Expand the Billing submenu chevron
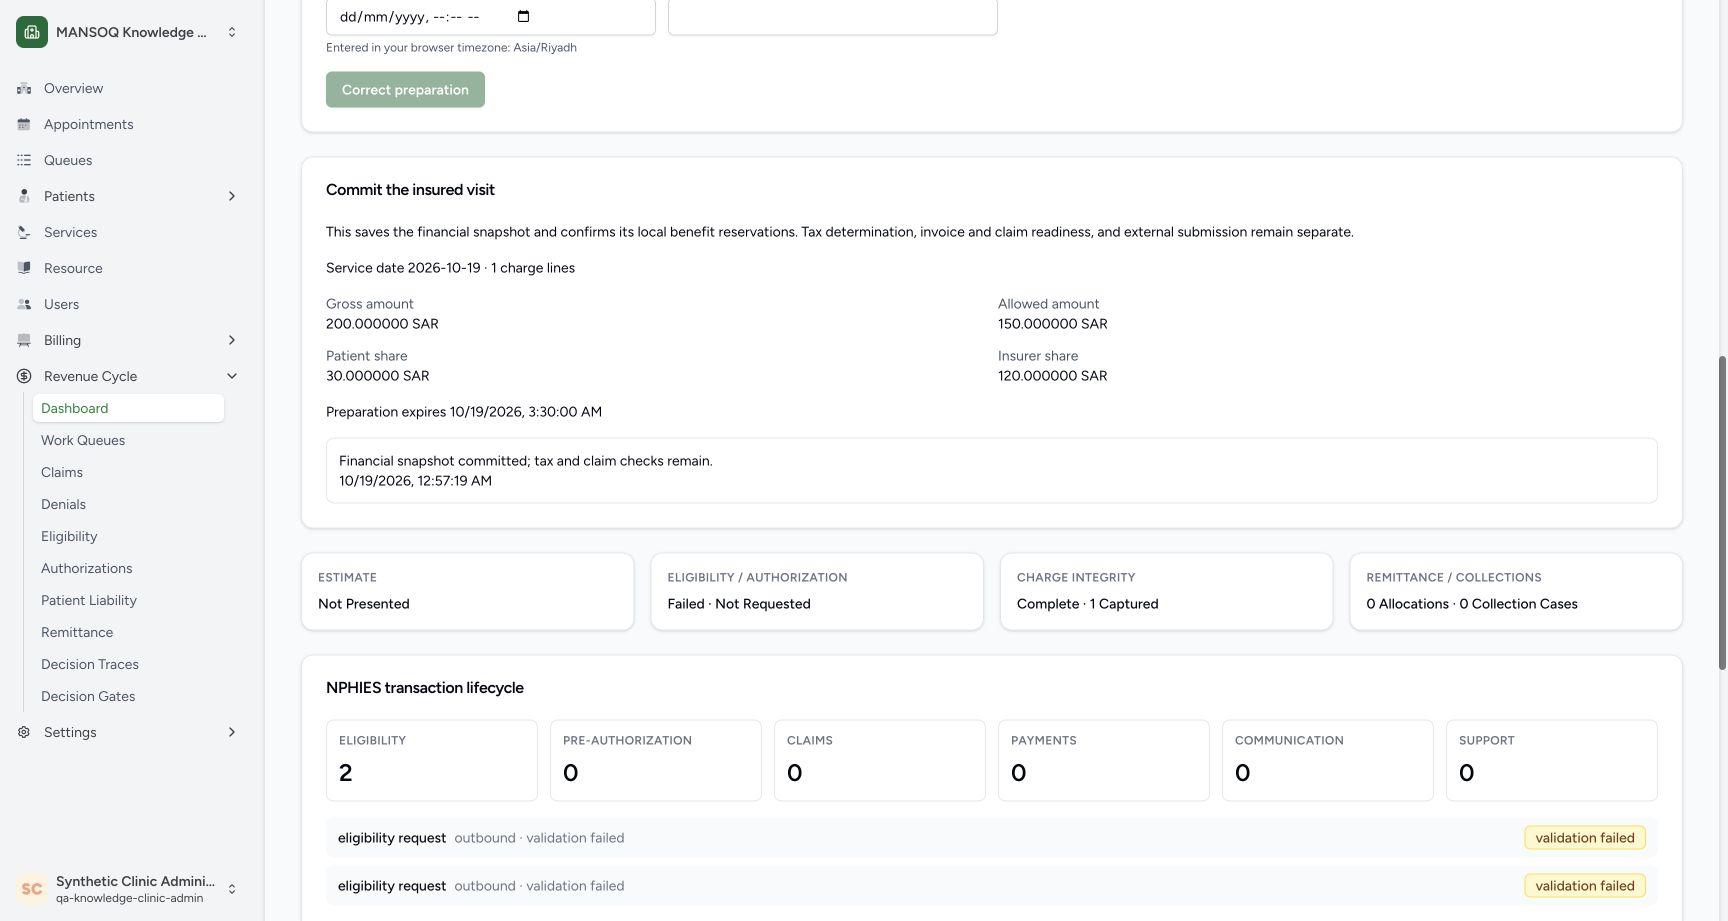Viewport: 1728px width, 921px height. (232, 340)
